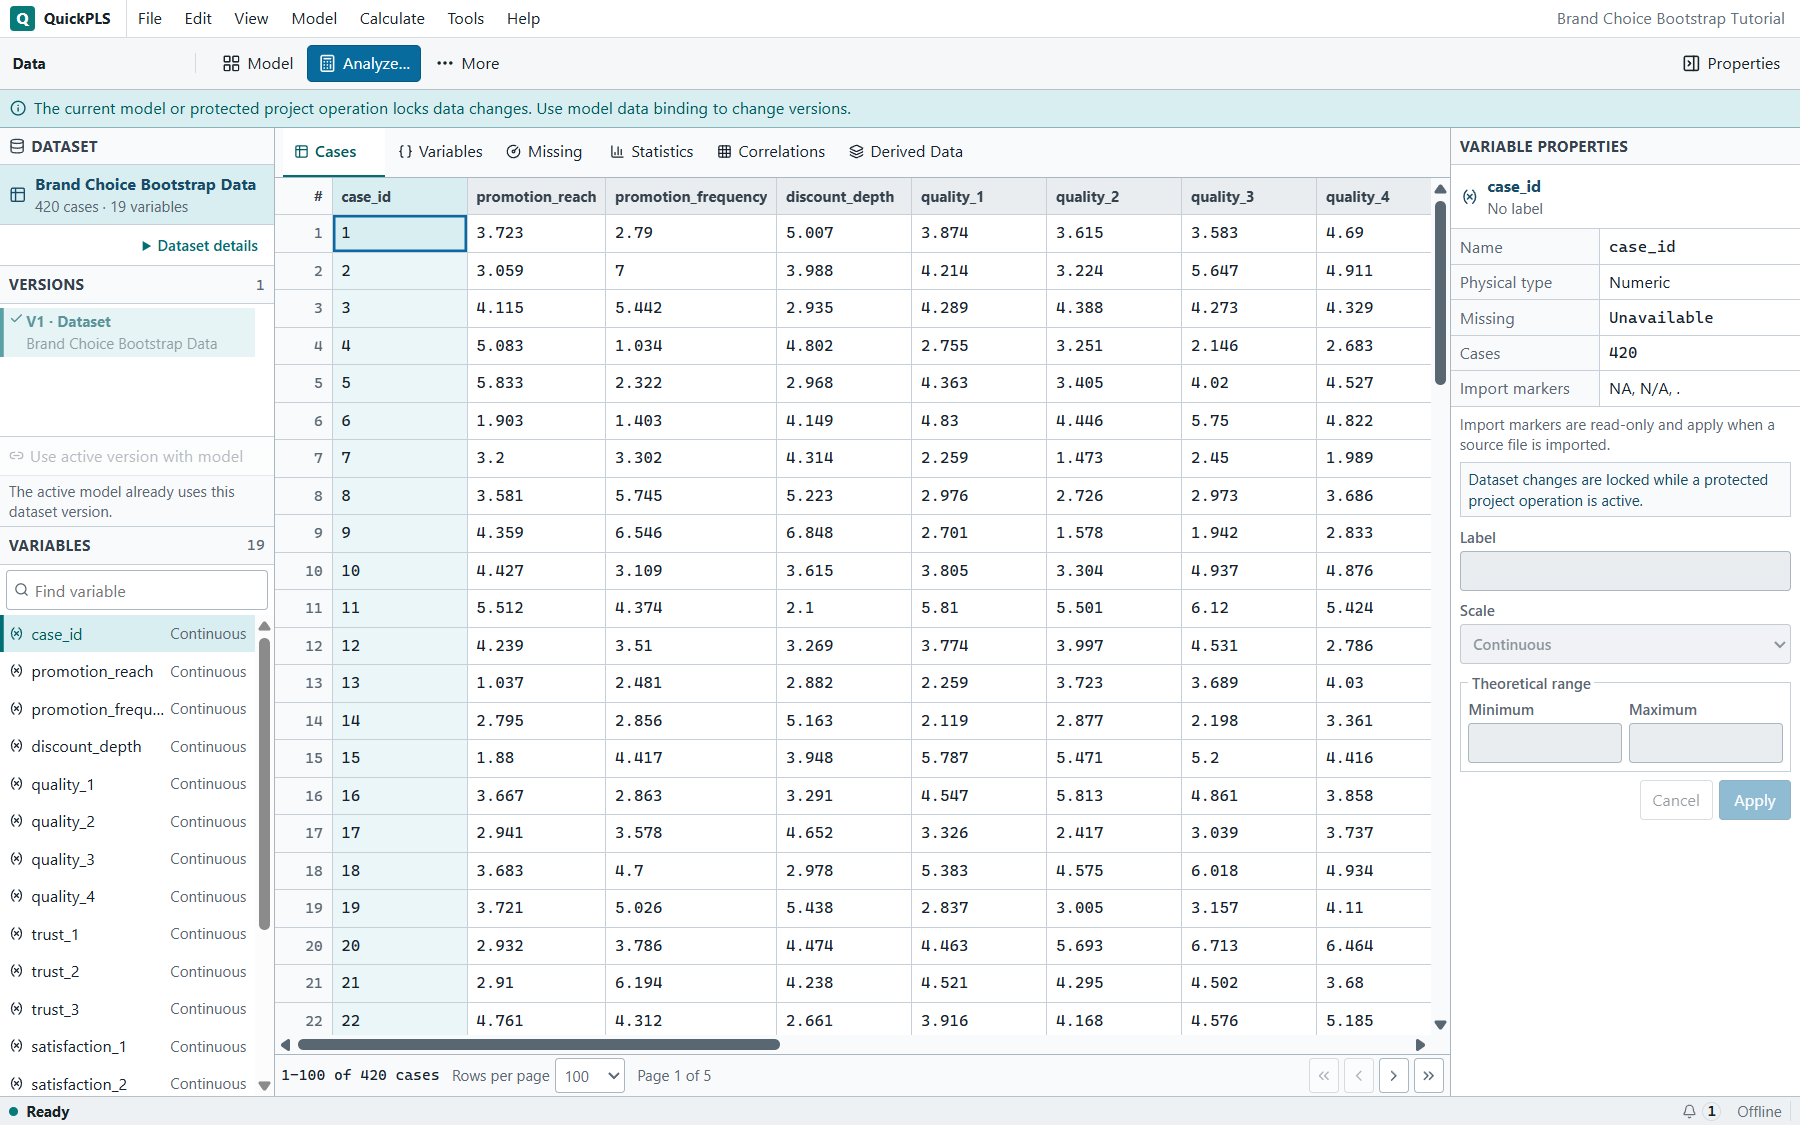Open the File menu
Viewport: 1800px width, 1125px height.
[x=150, y=18]
